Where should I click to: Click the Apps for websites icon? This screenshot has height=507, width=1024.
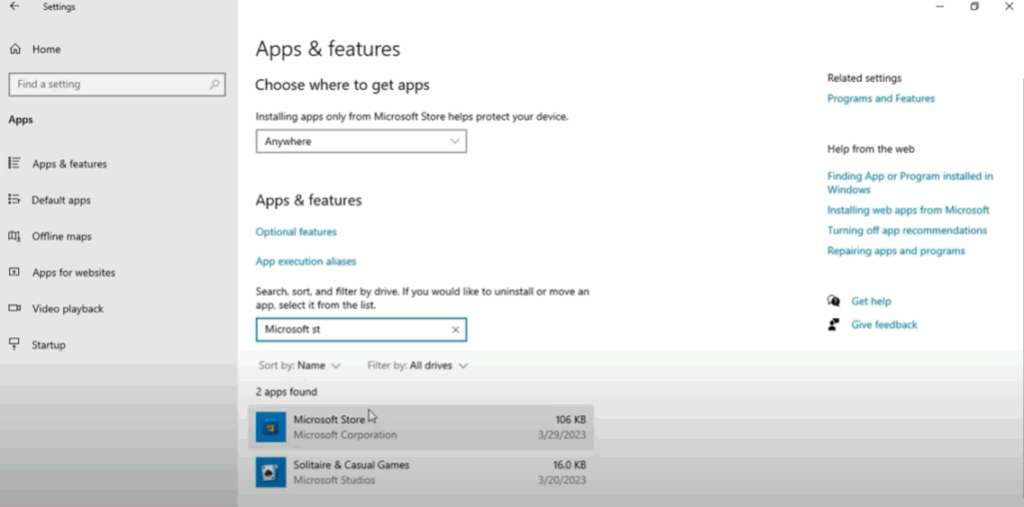pos(14,272)
